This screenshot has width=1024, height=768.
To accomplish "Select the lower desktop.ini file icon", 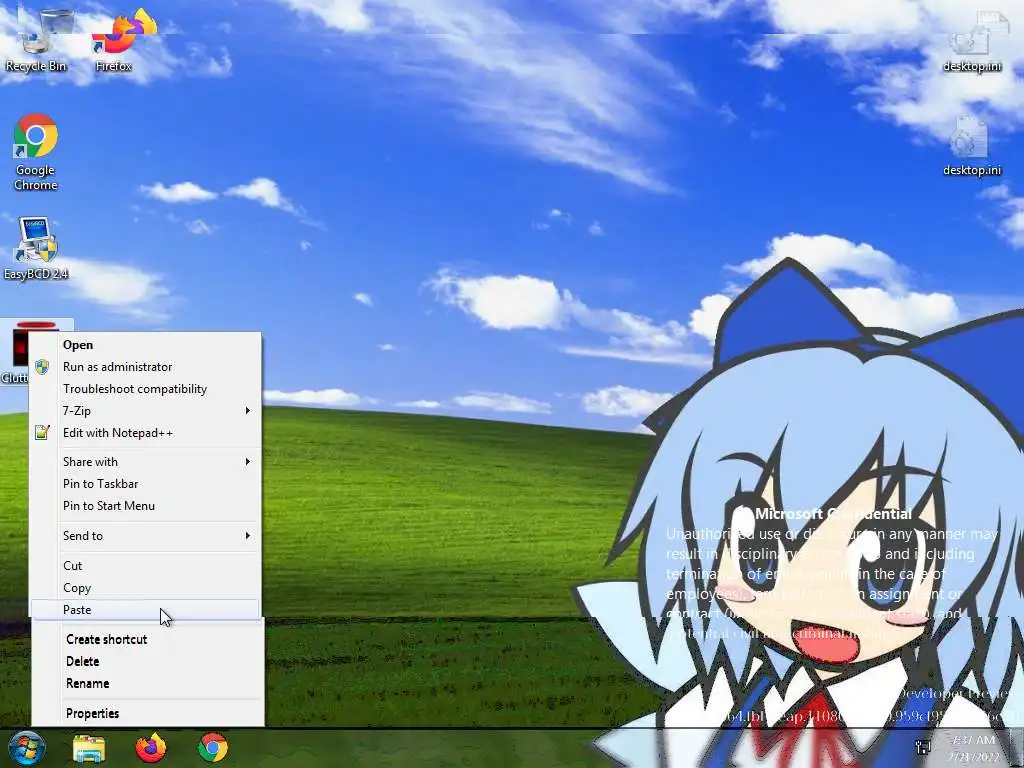I will [x=972, y=146].
